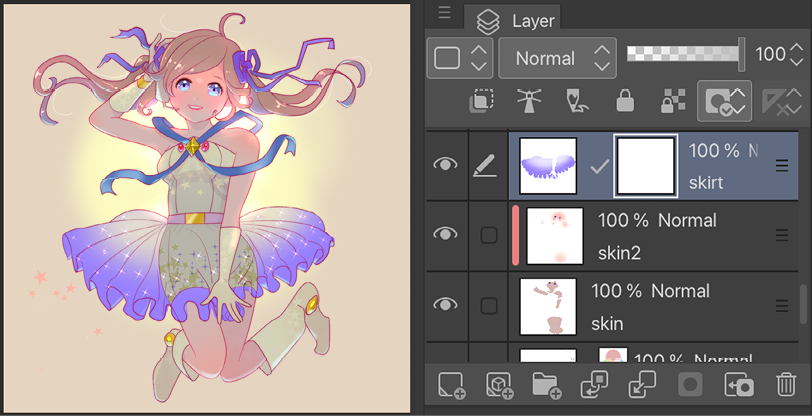Select the skirt layer thumbnail

[548, 166]
